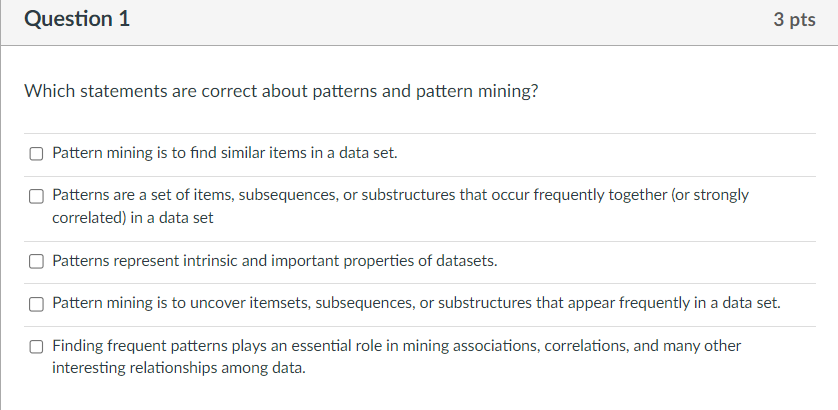
Task: Click the line 'correlated) in a data set'
Action: pos(132,216)
